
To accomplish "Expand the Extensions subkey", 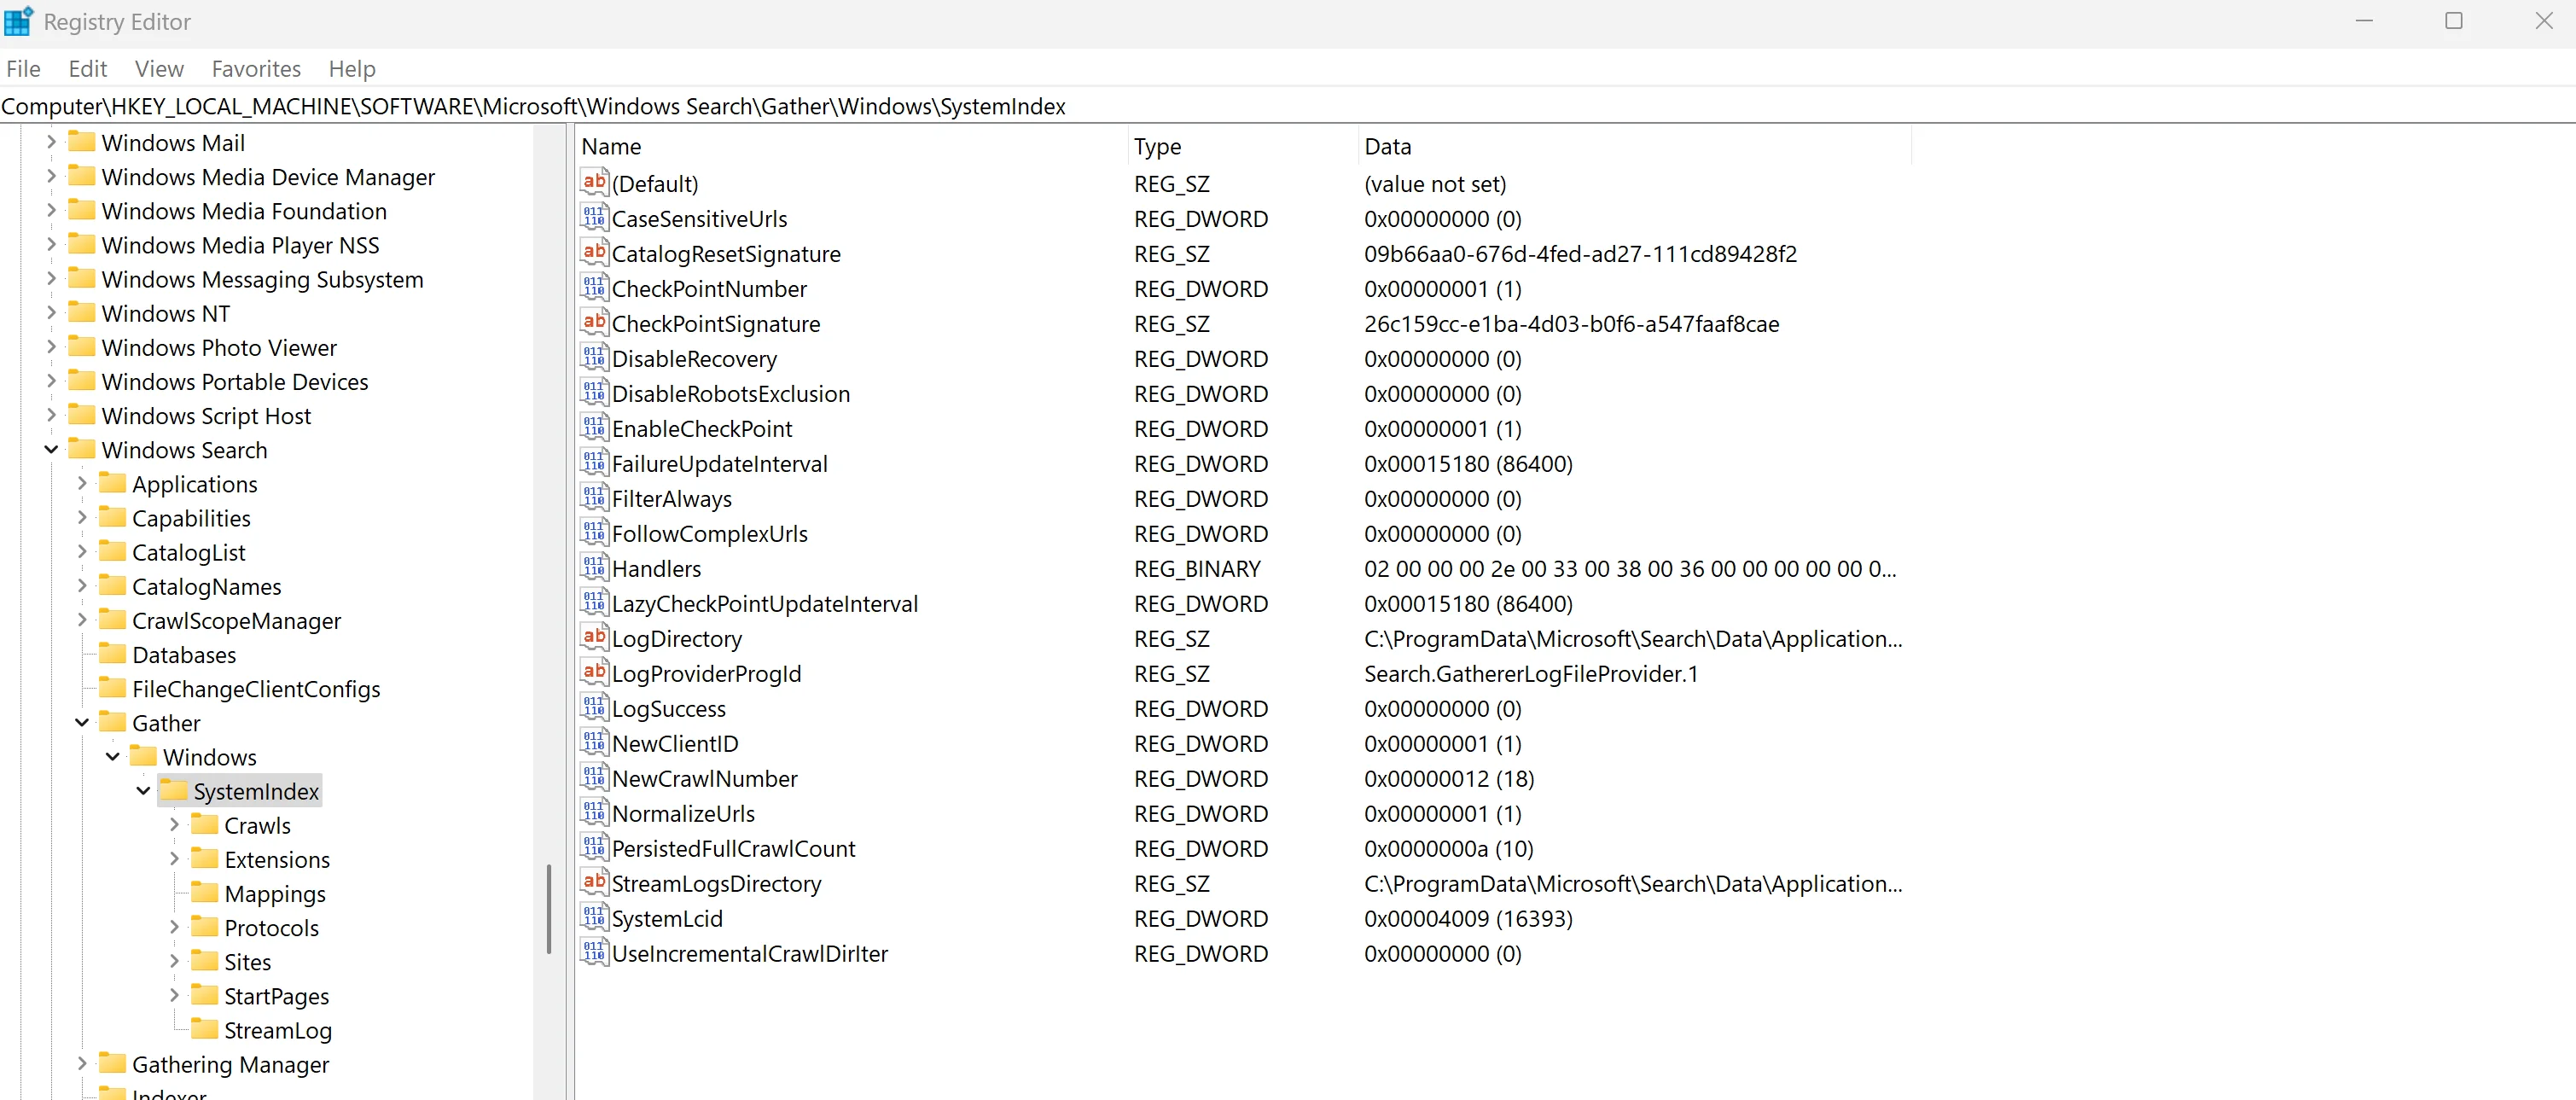I will tap(174, 858).
